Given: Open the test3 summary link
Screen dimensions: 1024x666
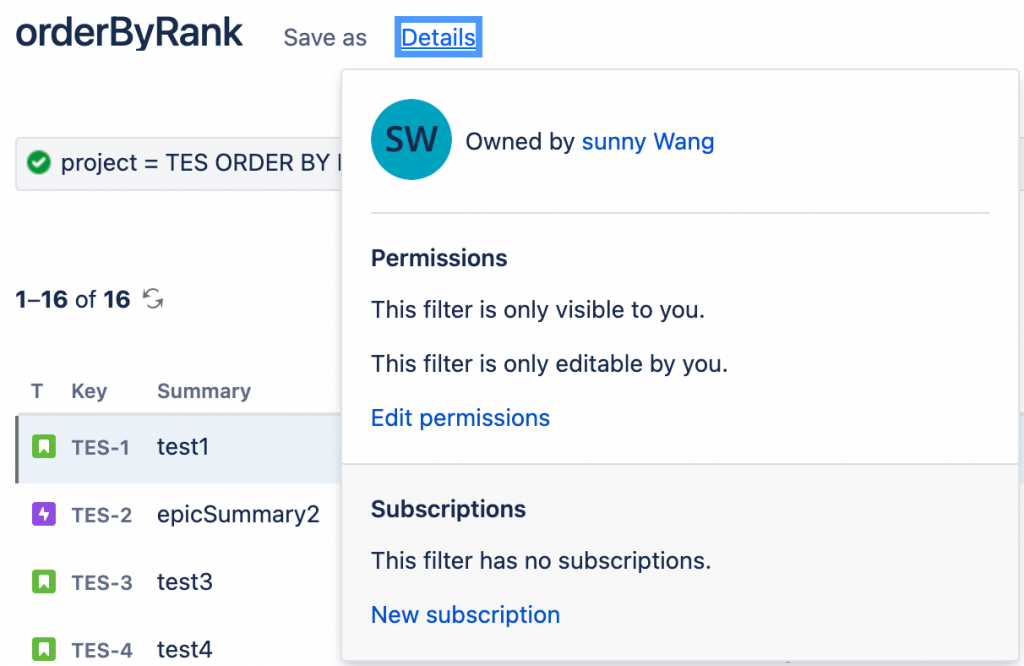Looking at the screenshot, I should (x=185, y=582).
